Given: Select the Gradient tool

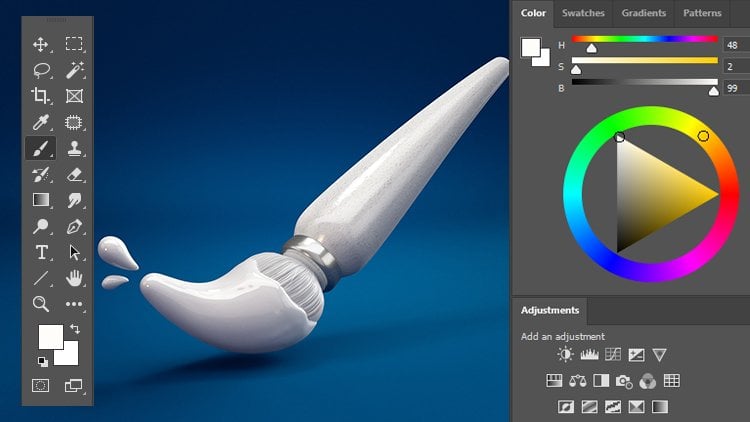Looking at the screenshot, I should (41, 200).
